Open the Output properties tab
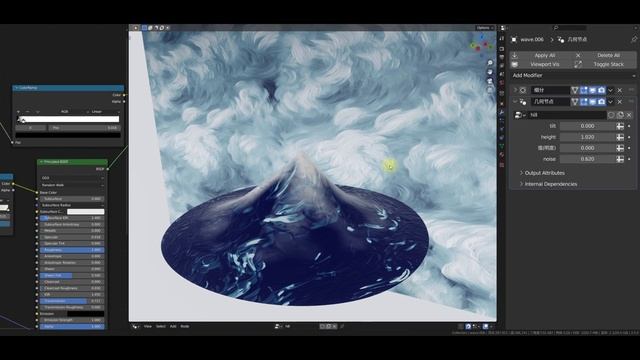Screen dimensions: 640x360 (502, 58)
